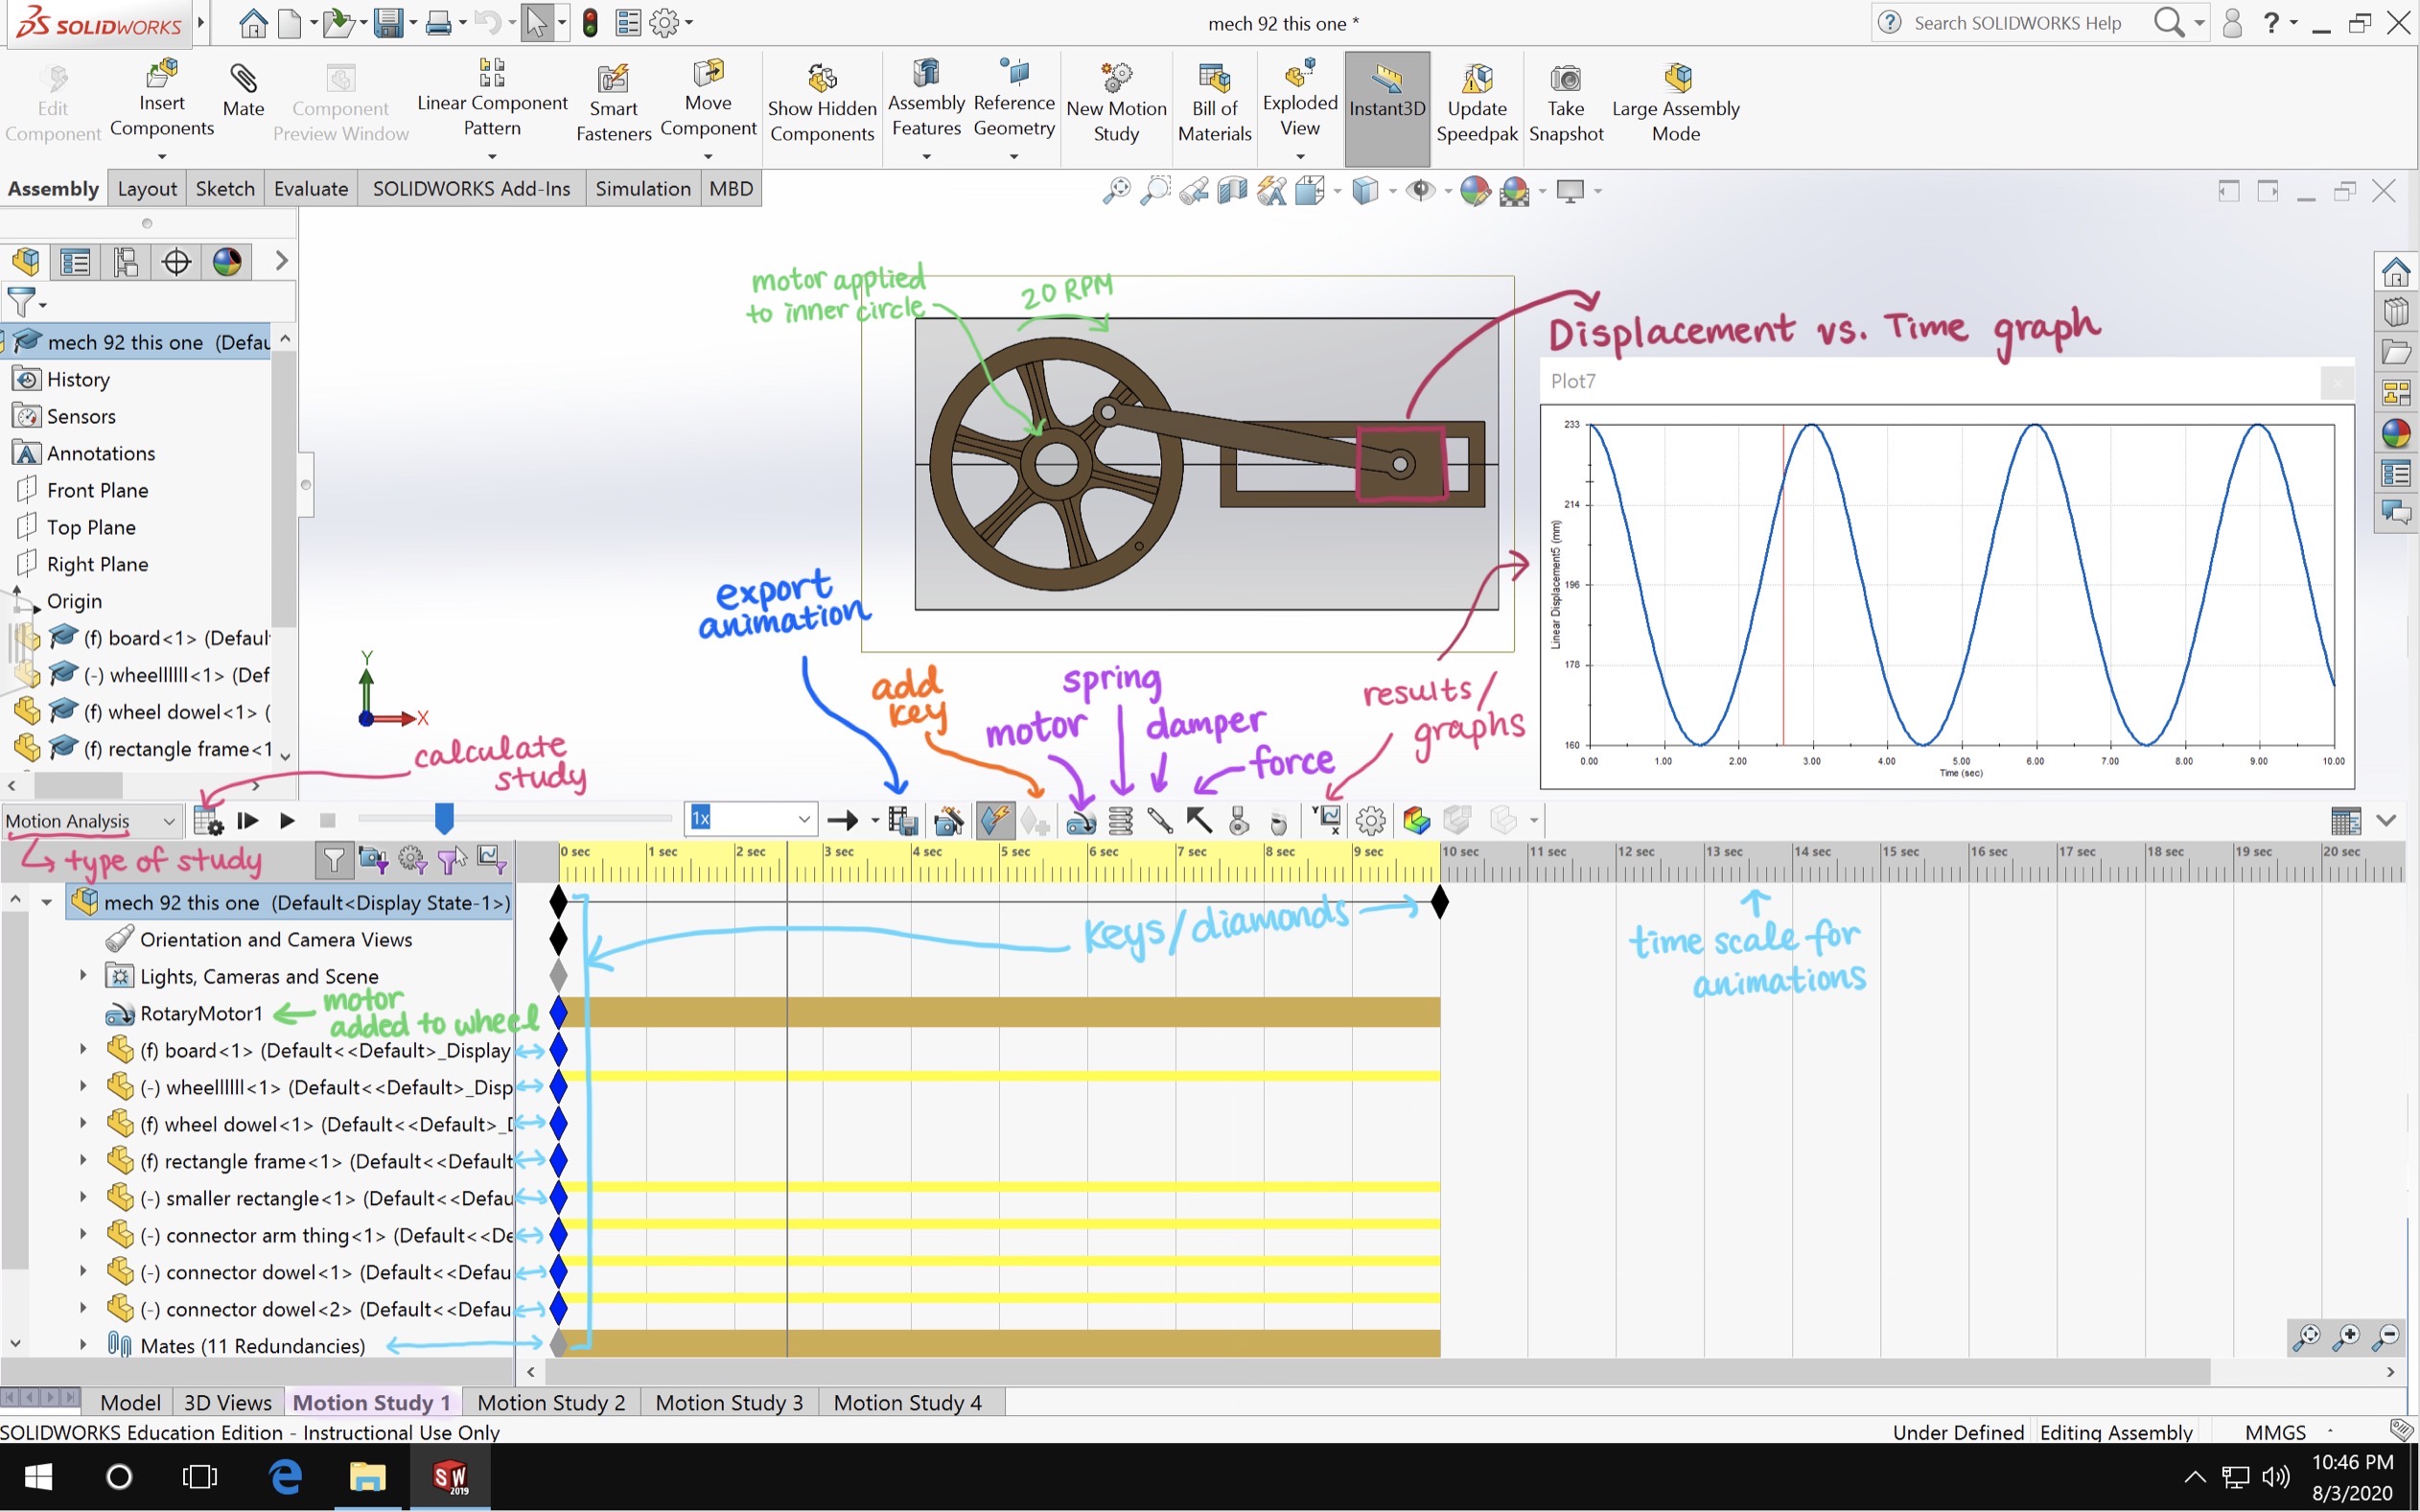Switch to the Simulation ribbon tab

click(x=642, y=188)
